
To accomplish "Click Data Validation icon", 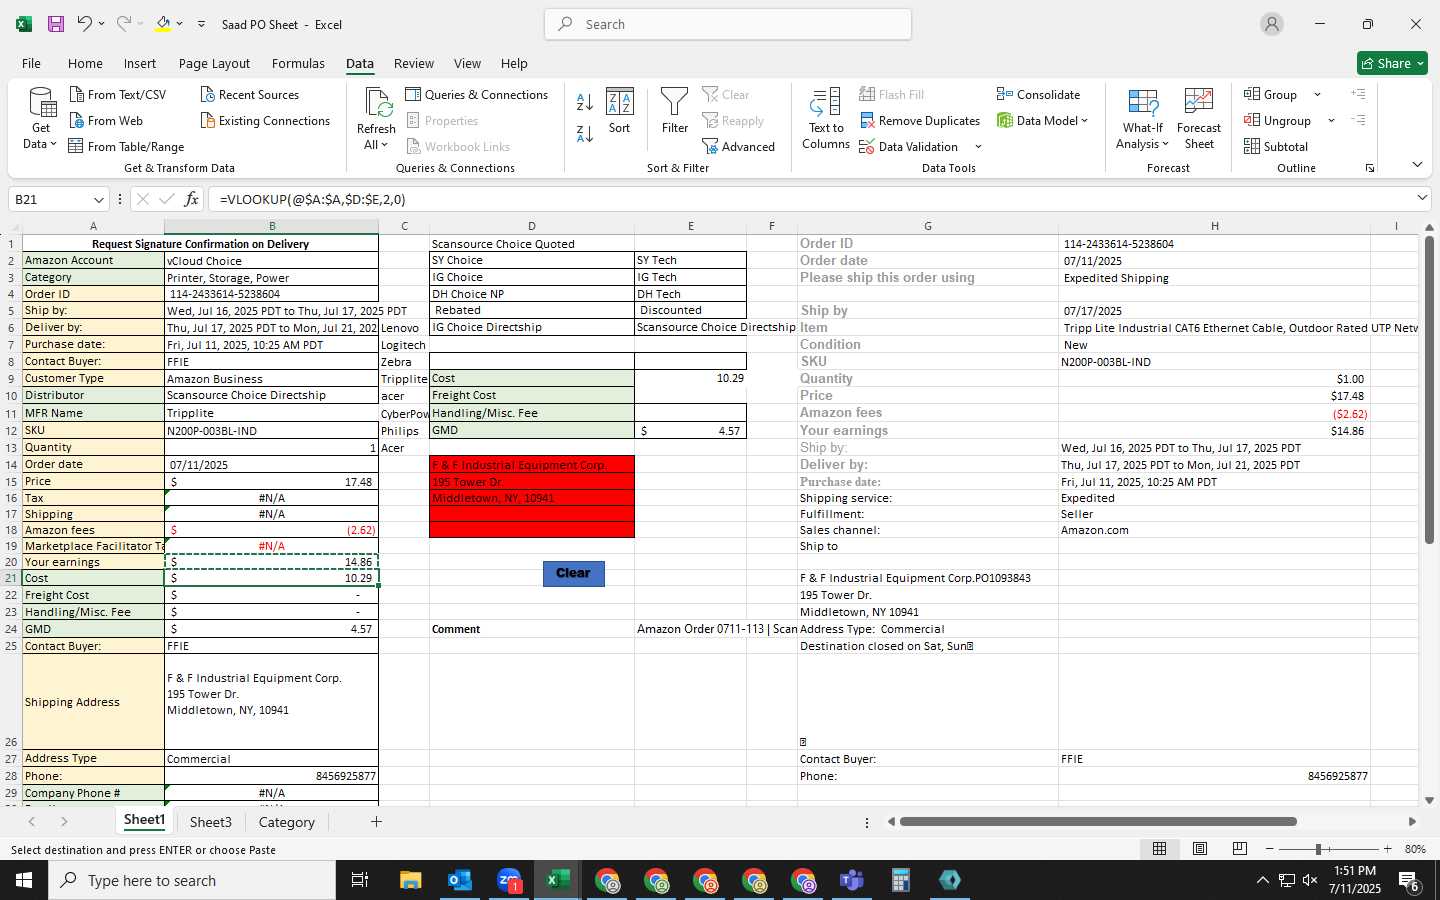I will tap(867, 146).
